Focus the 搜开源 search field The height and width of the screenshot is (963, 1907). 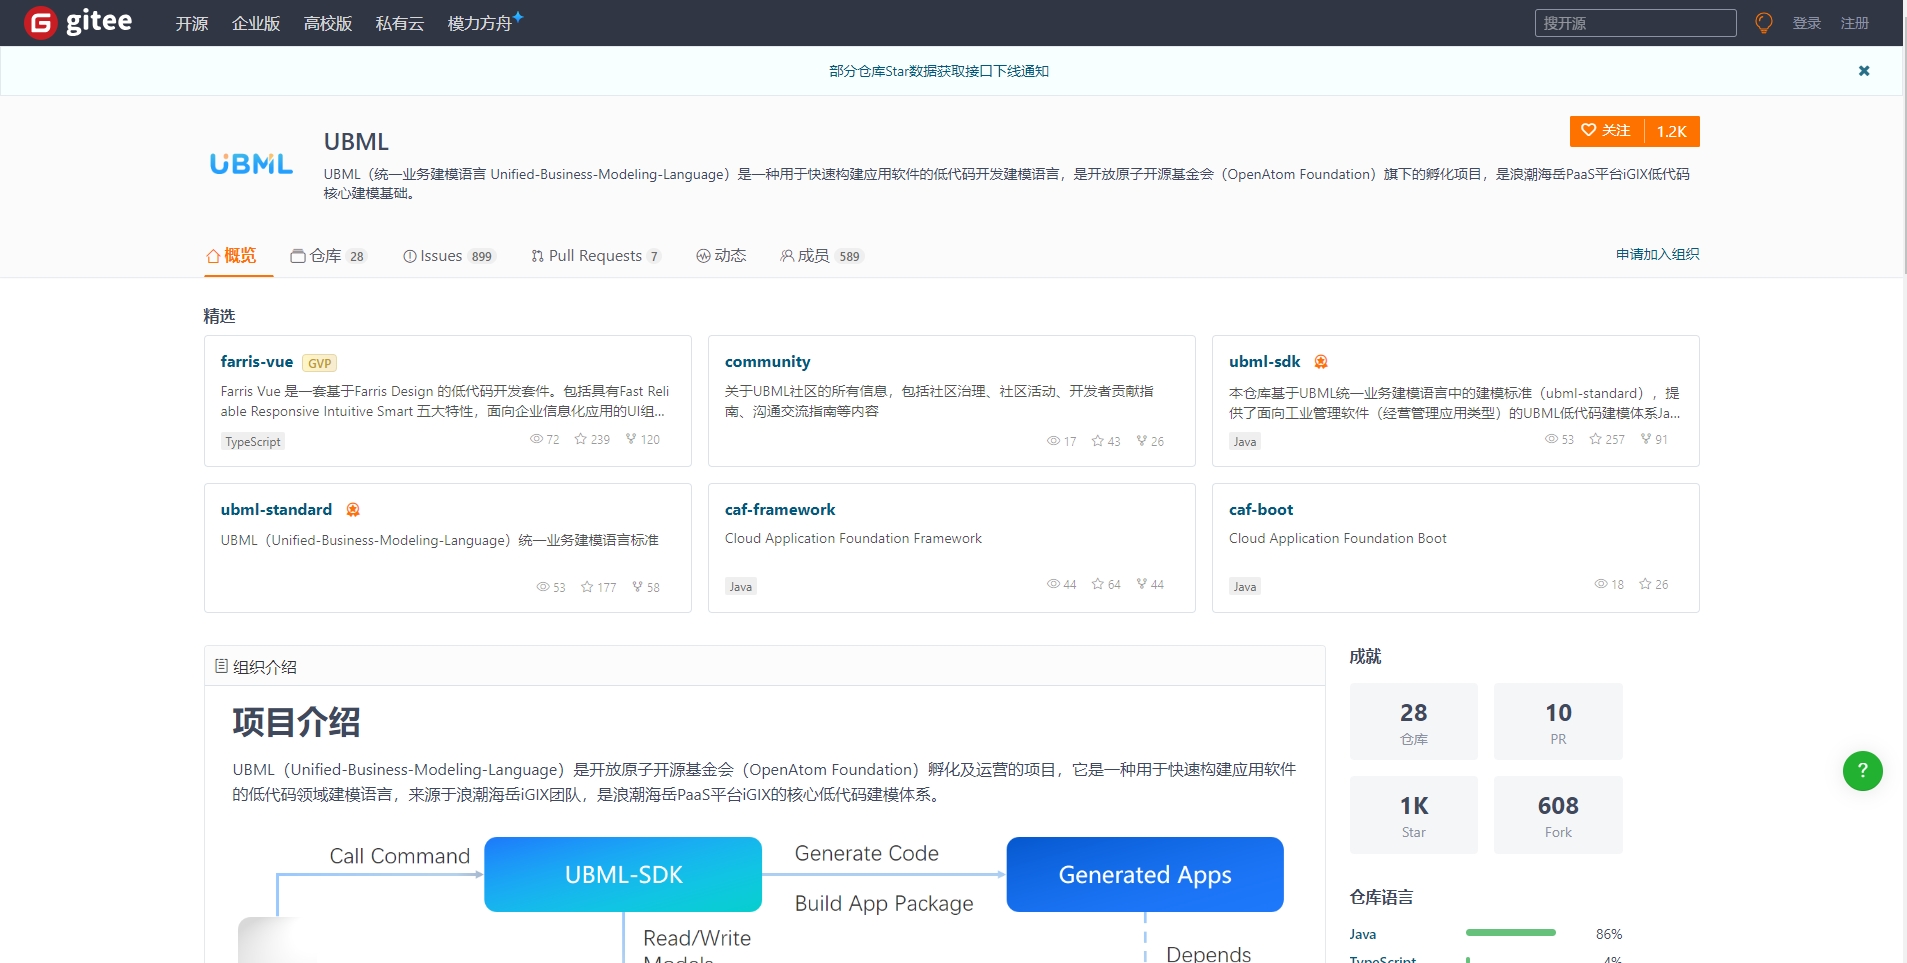click(x=1635, y=23)
